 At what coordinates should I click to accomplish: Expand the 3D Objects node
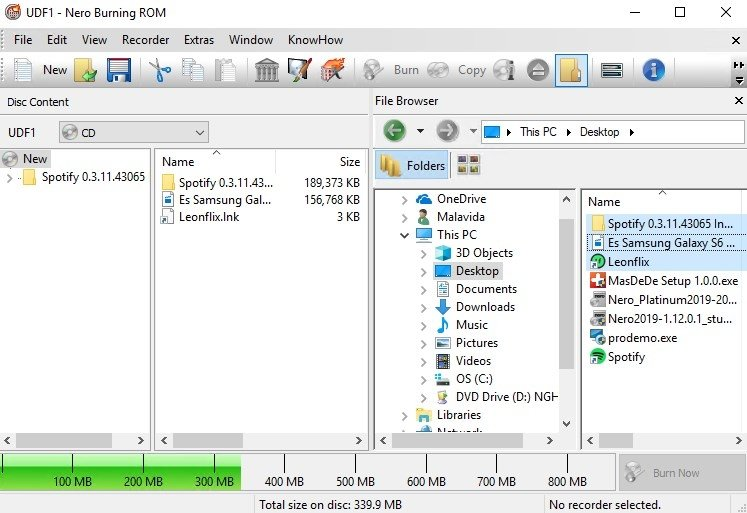tap(424, 254)
